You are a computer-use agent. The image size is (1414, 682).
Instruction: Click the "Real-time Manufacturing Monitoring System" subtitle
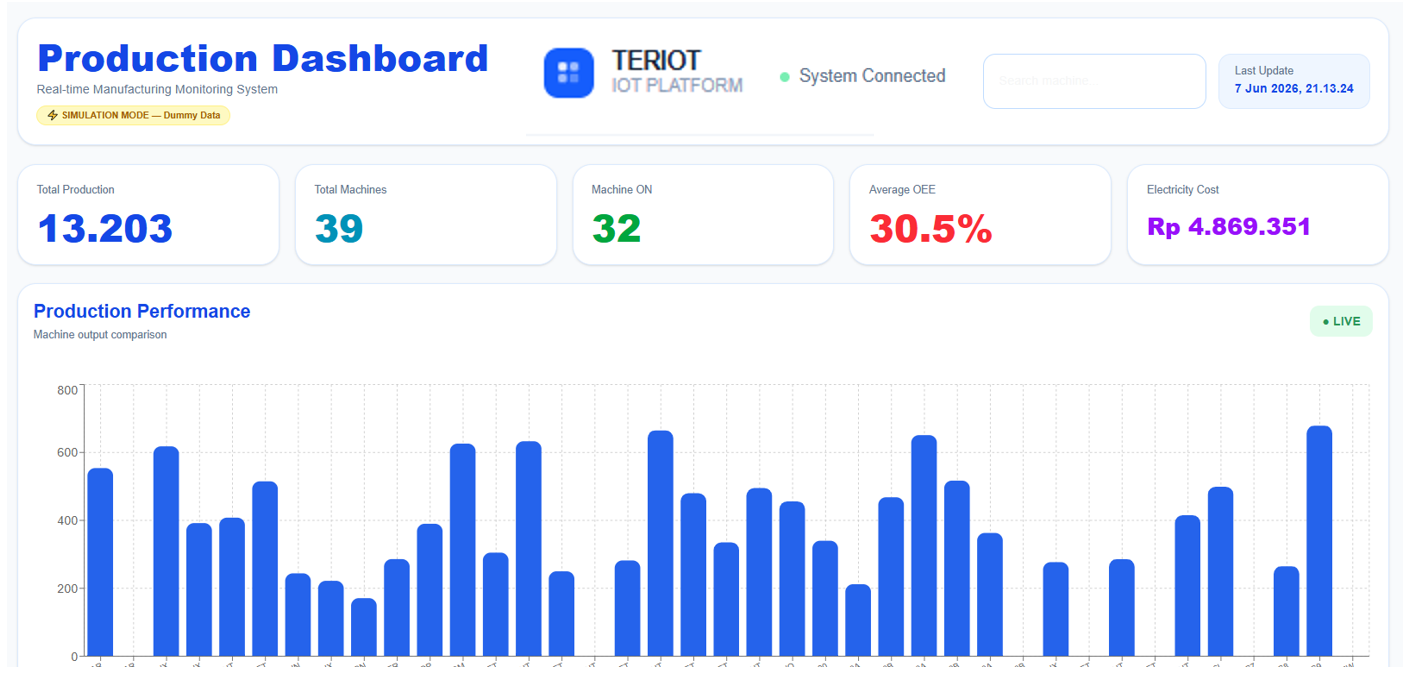pyautogui.click(x=157, y=89)
